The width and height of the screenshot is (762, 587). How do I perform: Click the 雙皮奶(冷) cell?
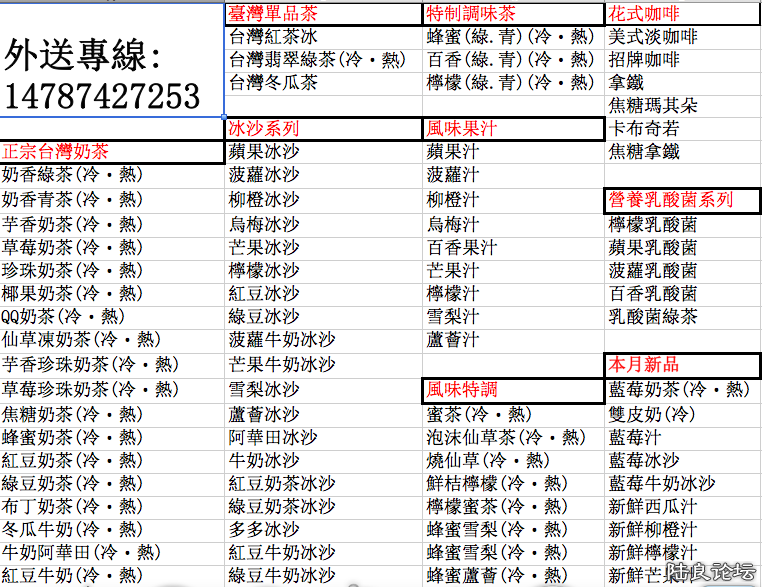point(652,414)
